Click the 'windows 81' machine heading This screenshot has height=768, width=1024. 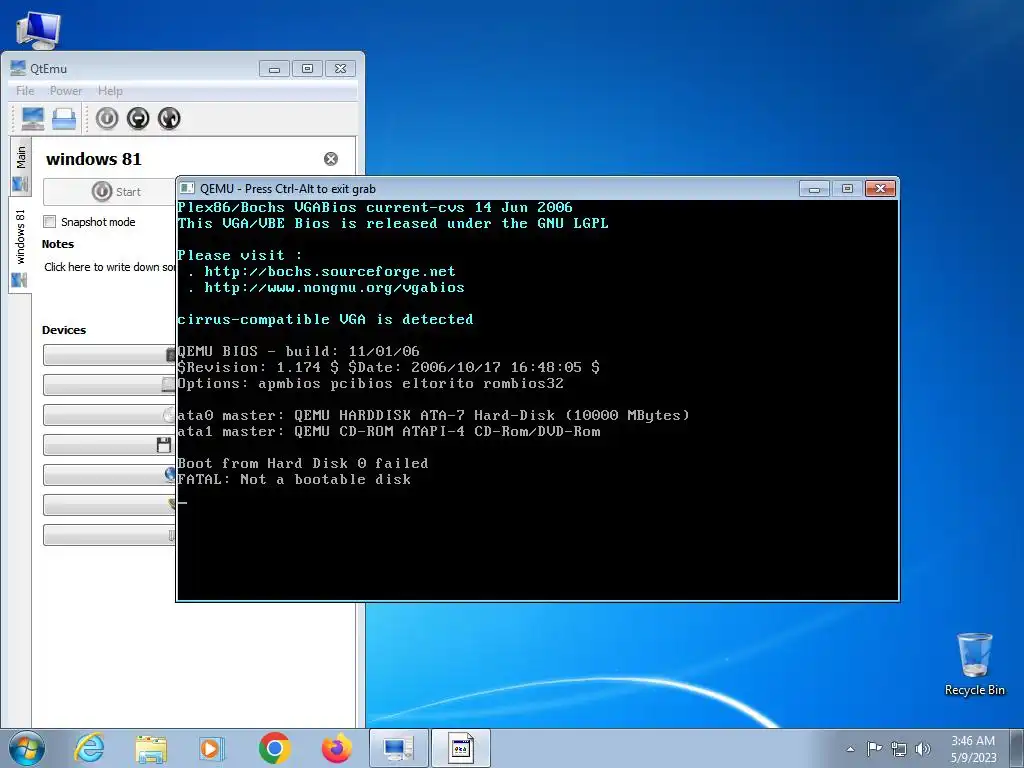[x=93, y=159]
